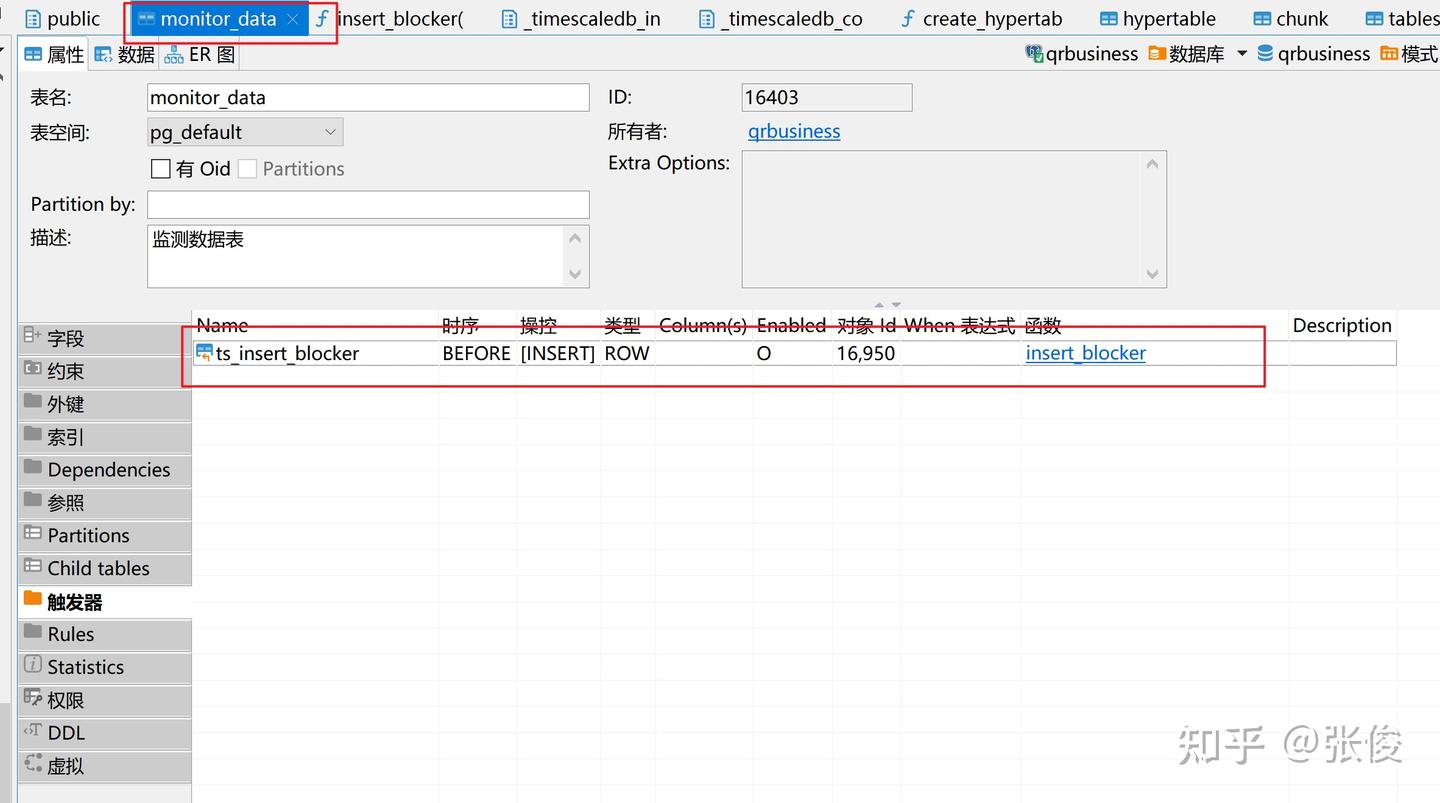Click the 外键 foreign keys icon
Image resolution: width=1440 pixels, height=803 pixels.
pyautogui.click(x=33, y=404)
